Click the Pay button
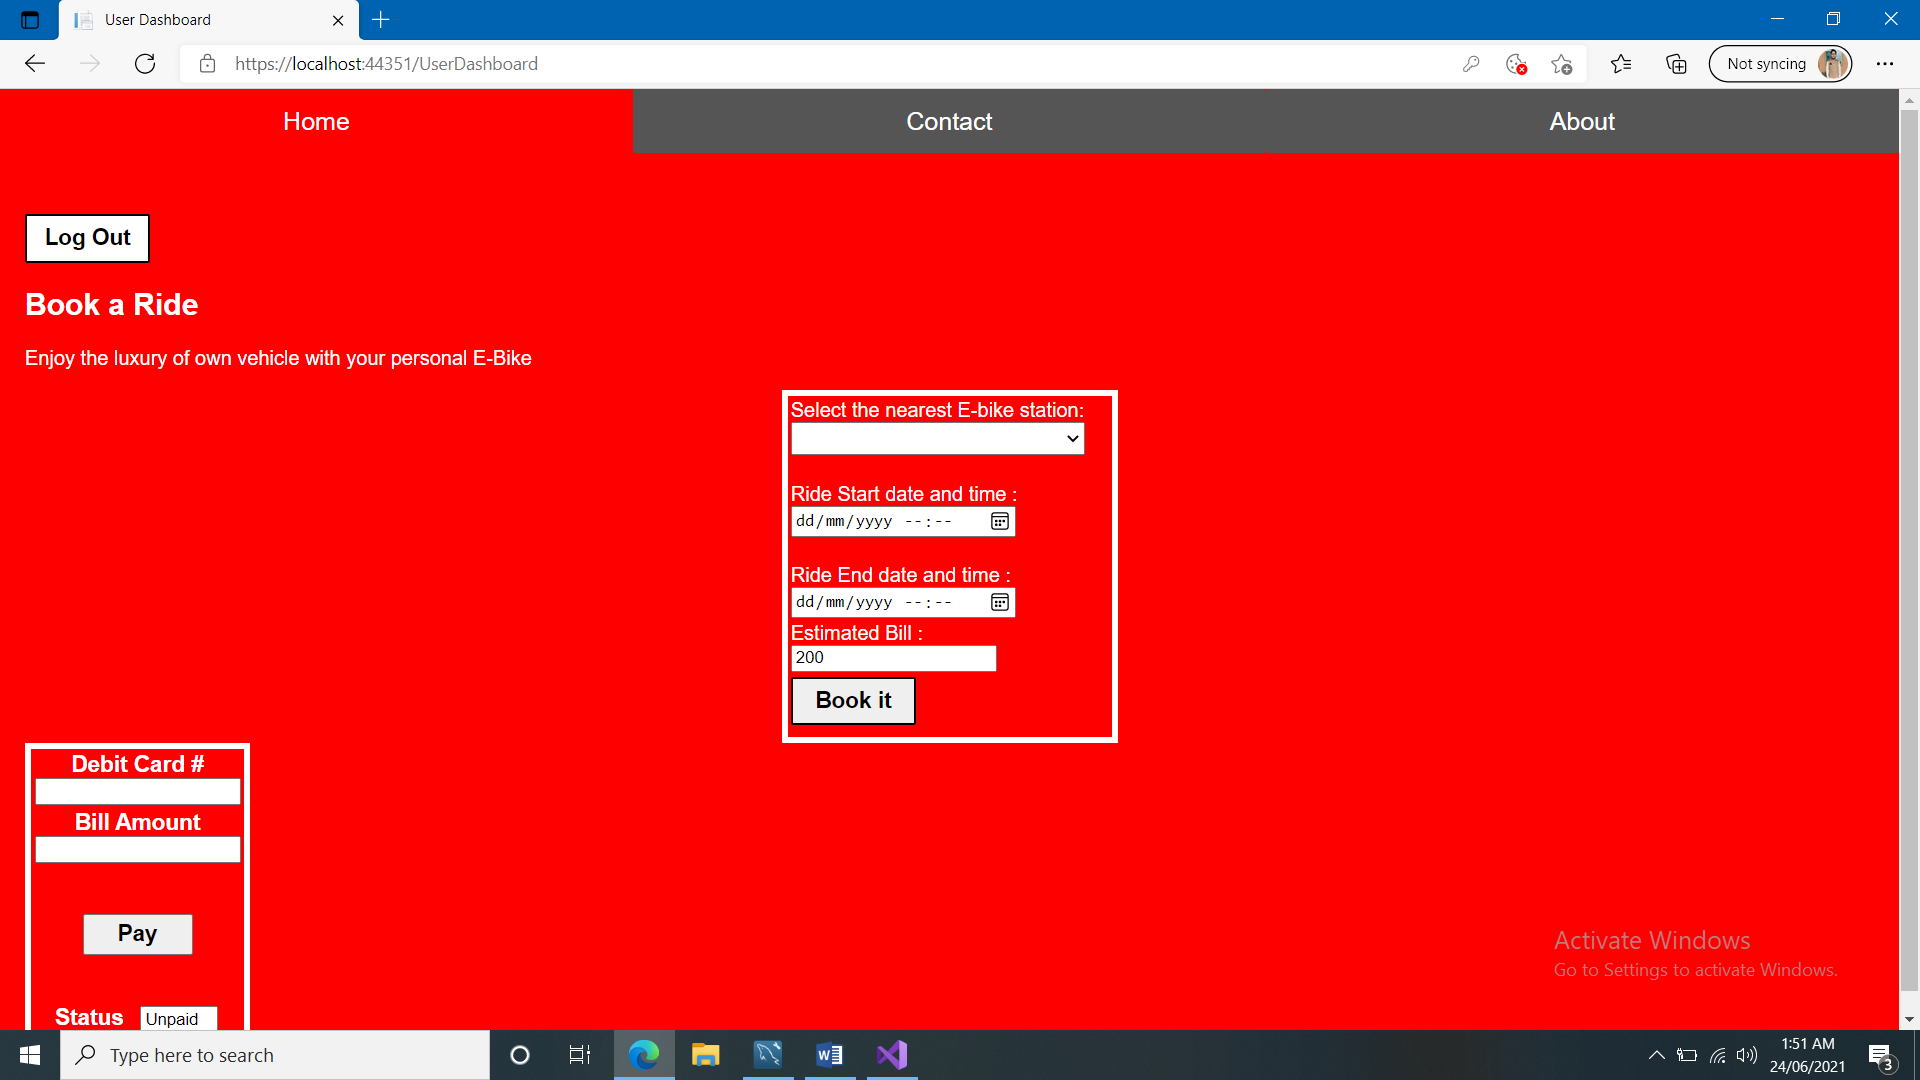 tap(137, 933)
